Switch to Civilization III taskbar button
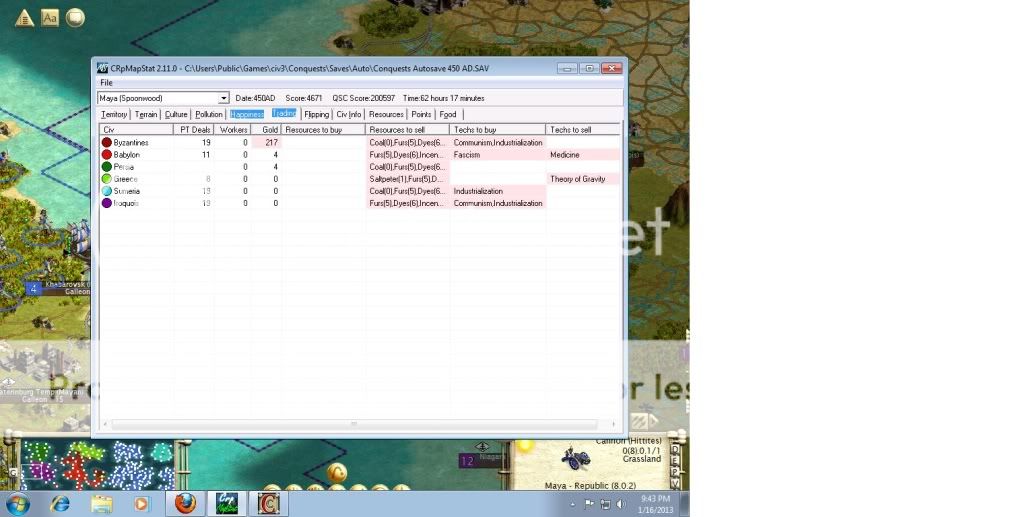This screenshot has height=517, width=1023. click(268, 504)
